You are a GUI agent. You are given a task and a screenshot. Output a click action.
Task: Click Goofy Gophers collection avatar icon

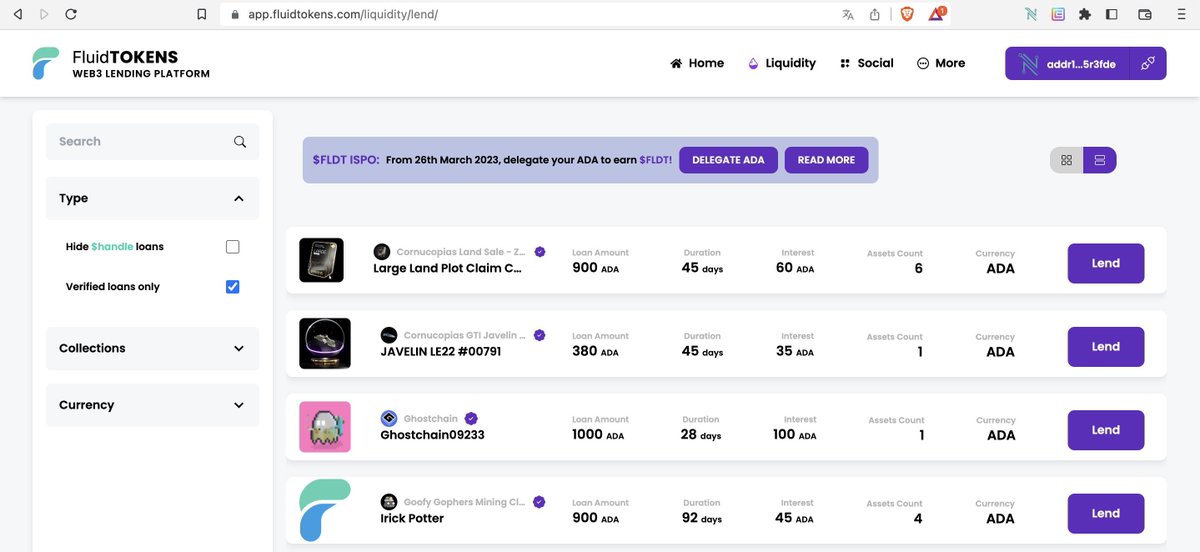point(389,502)
